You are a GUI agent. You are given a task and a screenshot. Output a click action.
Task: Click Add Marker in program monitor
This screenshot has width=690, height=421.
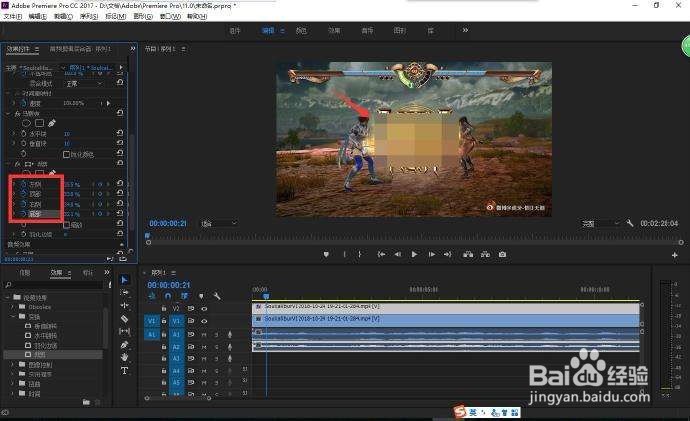click(x=326, y=254)
